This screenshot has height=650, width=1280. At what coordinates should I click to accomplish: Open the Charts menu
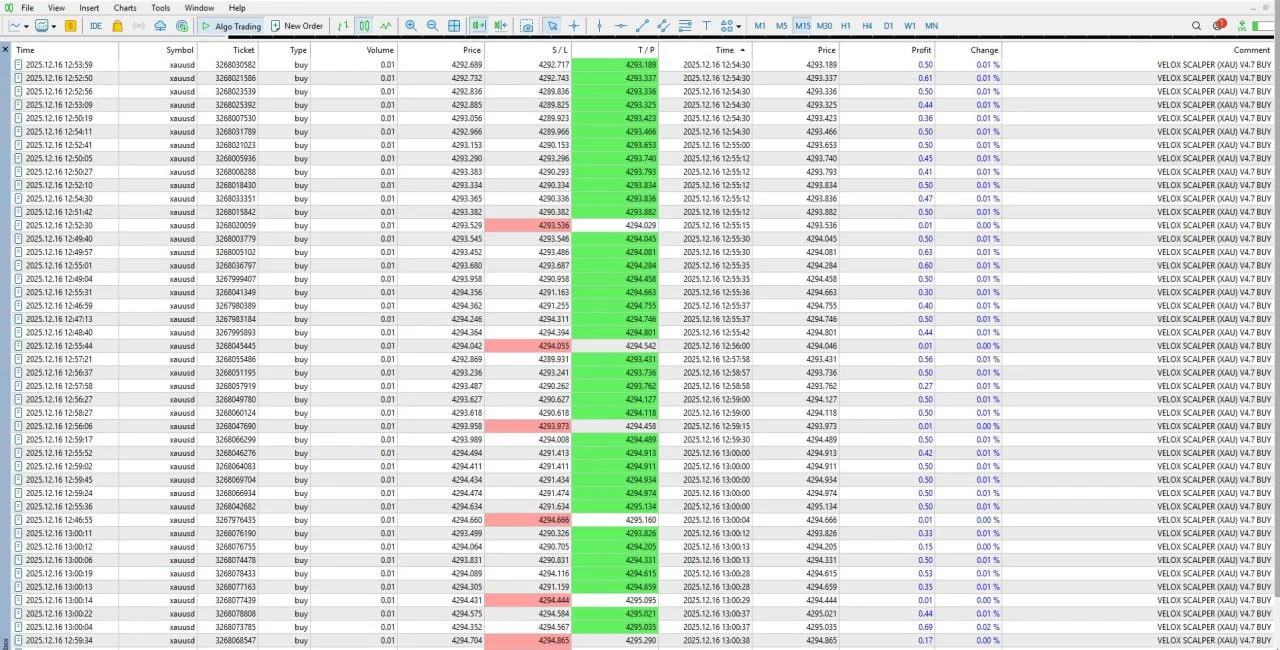click(x=124, y=7)
